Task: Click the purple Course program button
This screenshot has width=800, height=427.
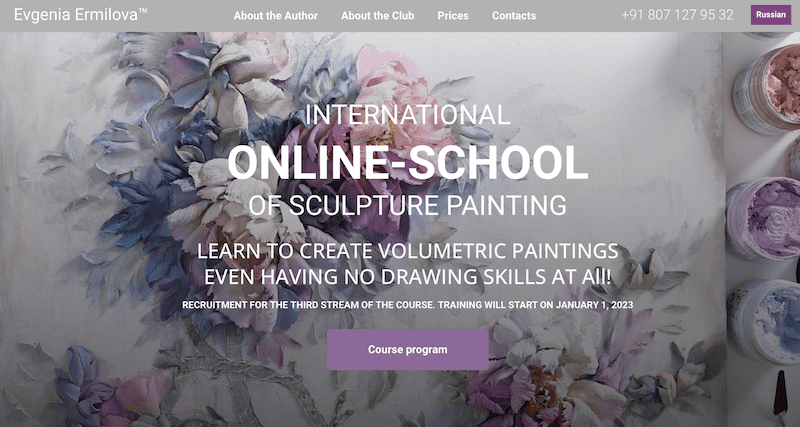Action: [x=408, y=349]
